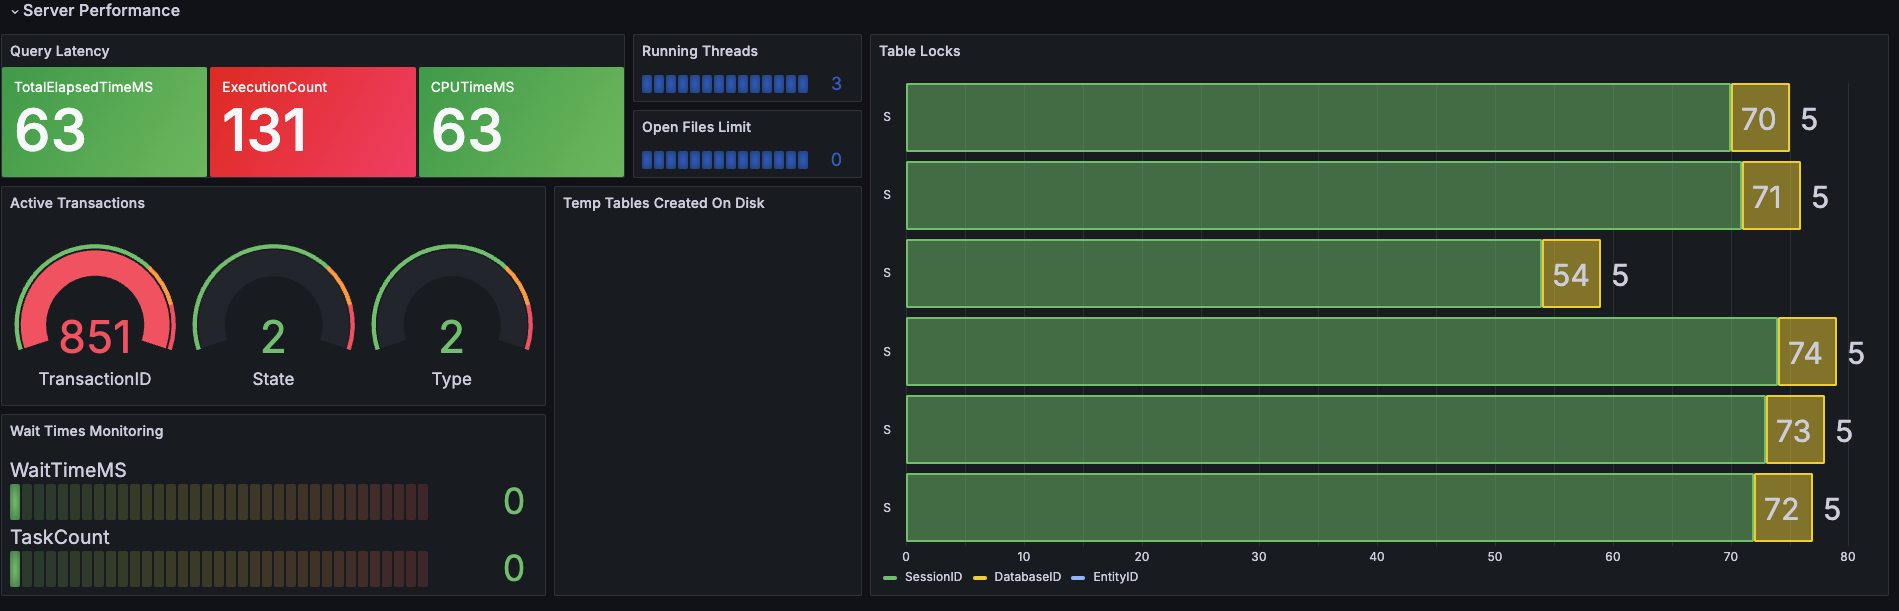Click the yellow DatabaseID segment labeled 54
The width and height of the screenshot is (1899, 611).
(1570, 274)
